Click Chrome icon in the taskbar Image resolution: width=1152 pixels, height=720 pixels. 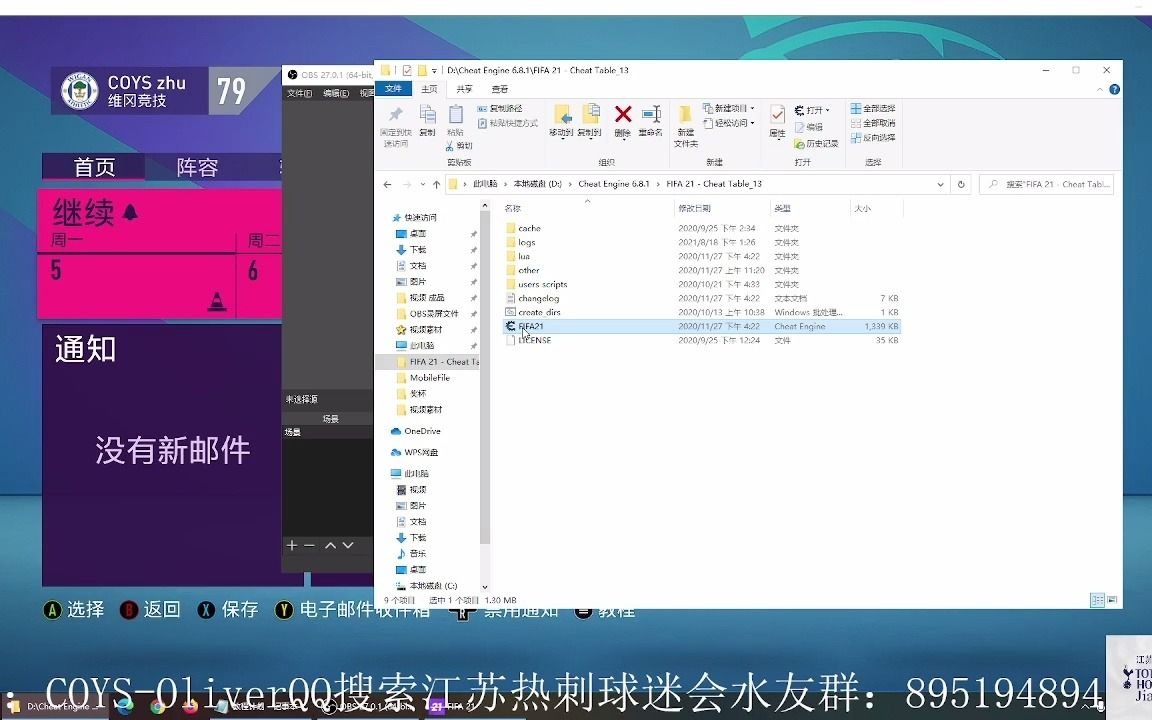click(158, 707)
